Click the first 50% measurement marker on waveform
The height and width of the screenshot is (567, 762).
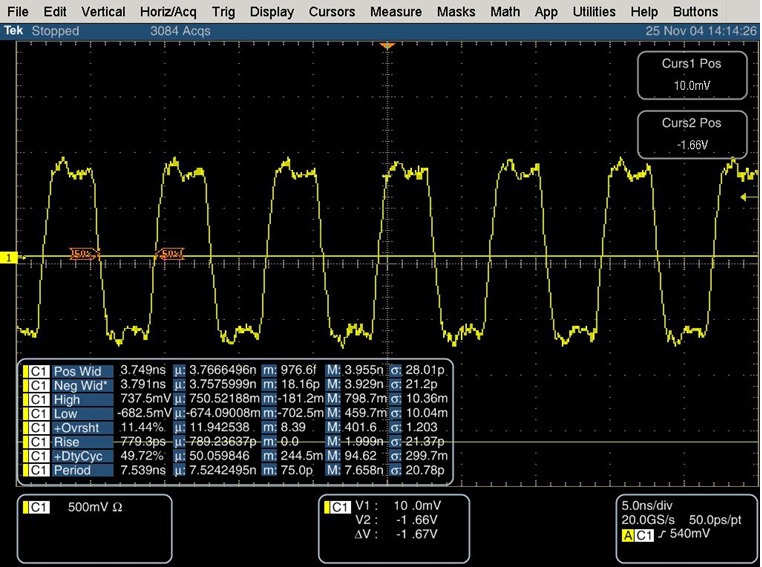coord(84,254)
